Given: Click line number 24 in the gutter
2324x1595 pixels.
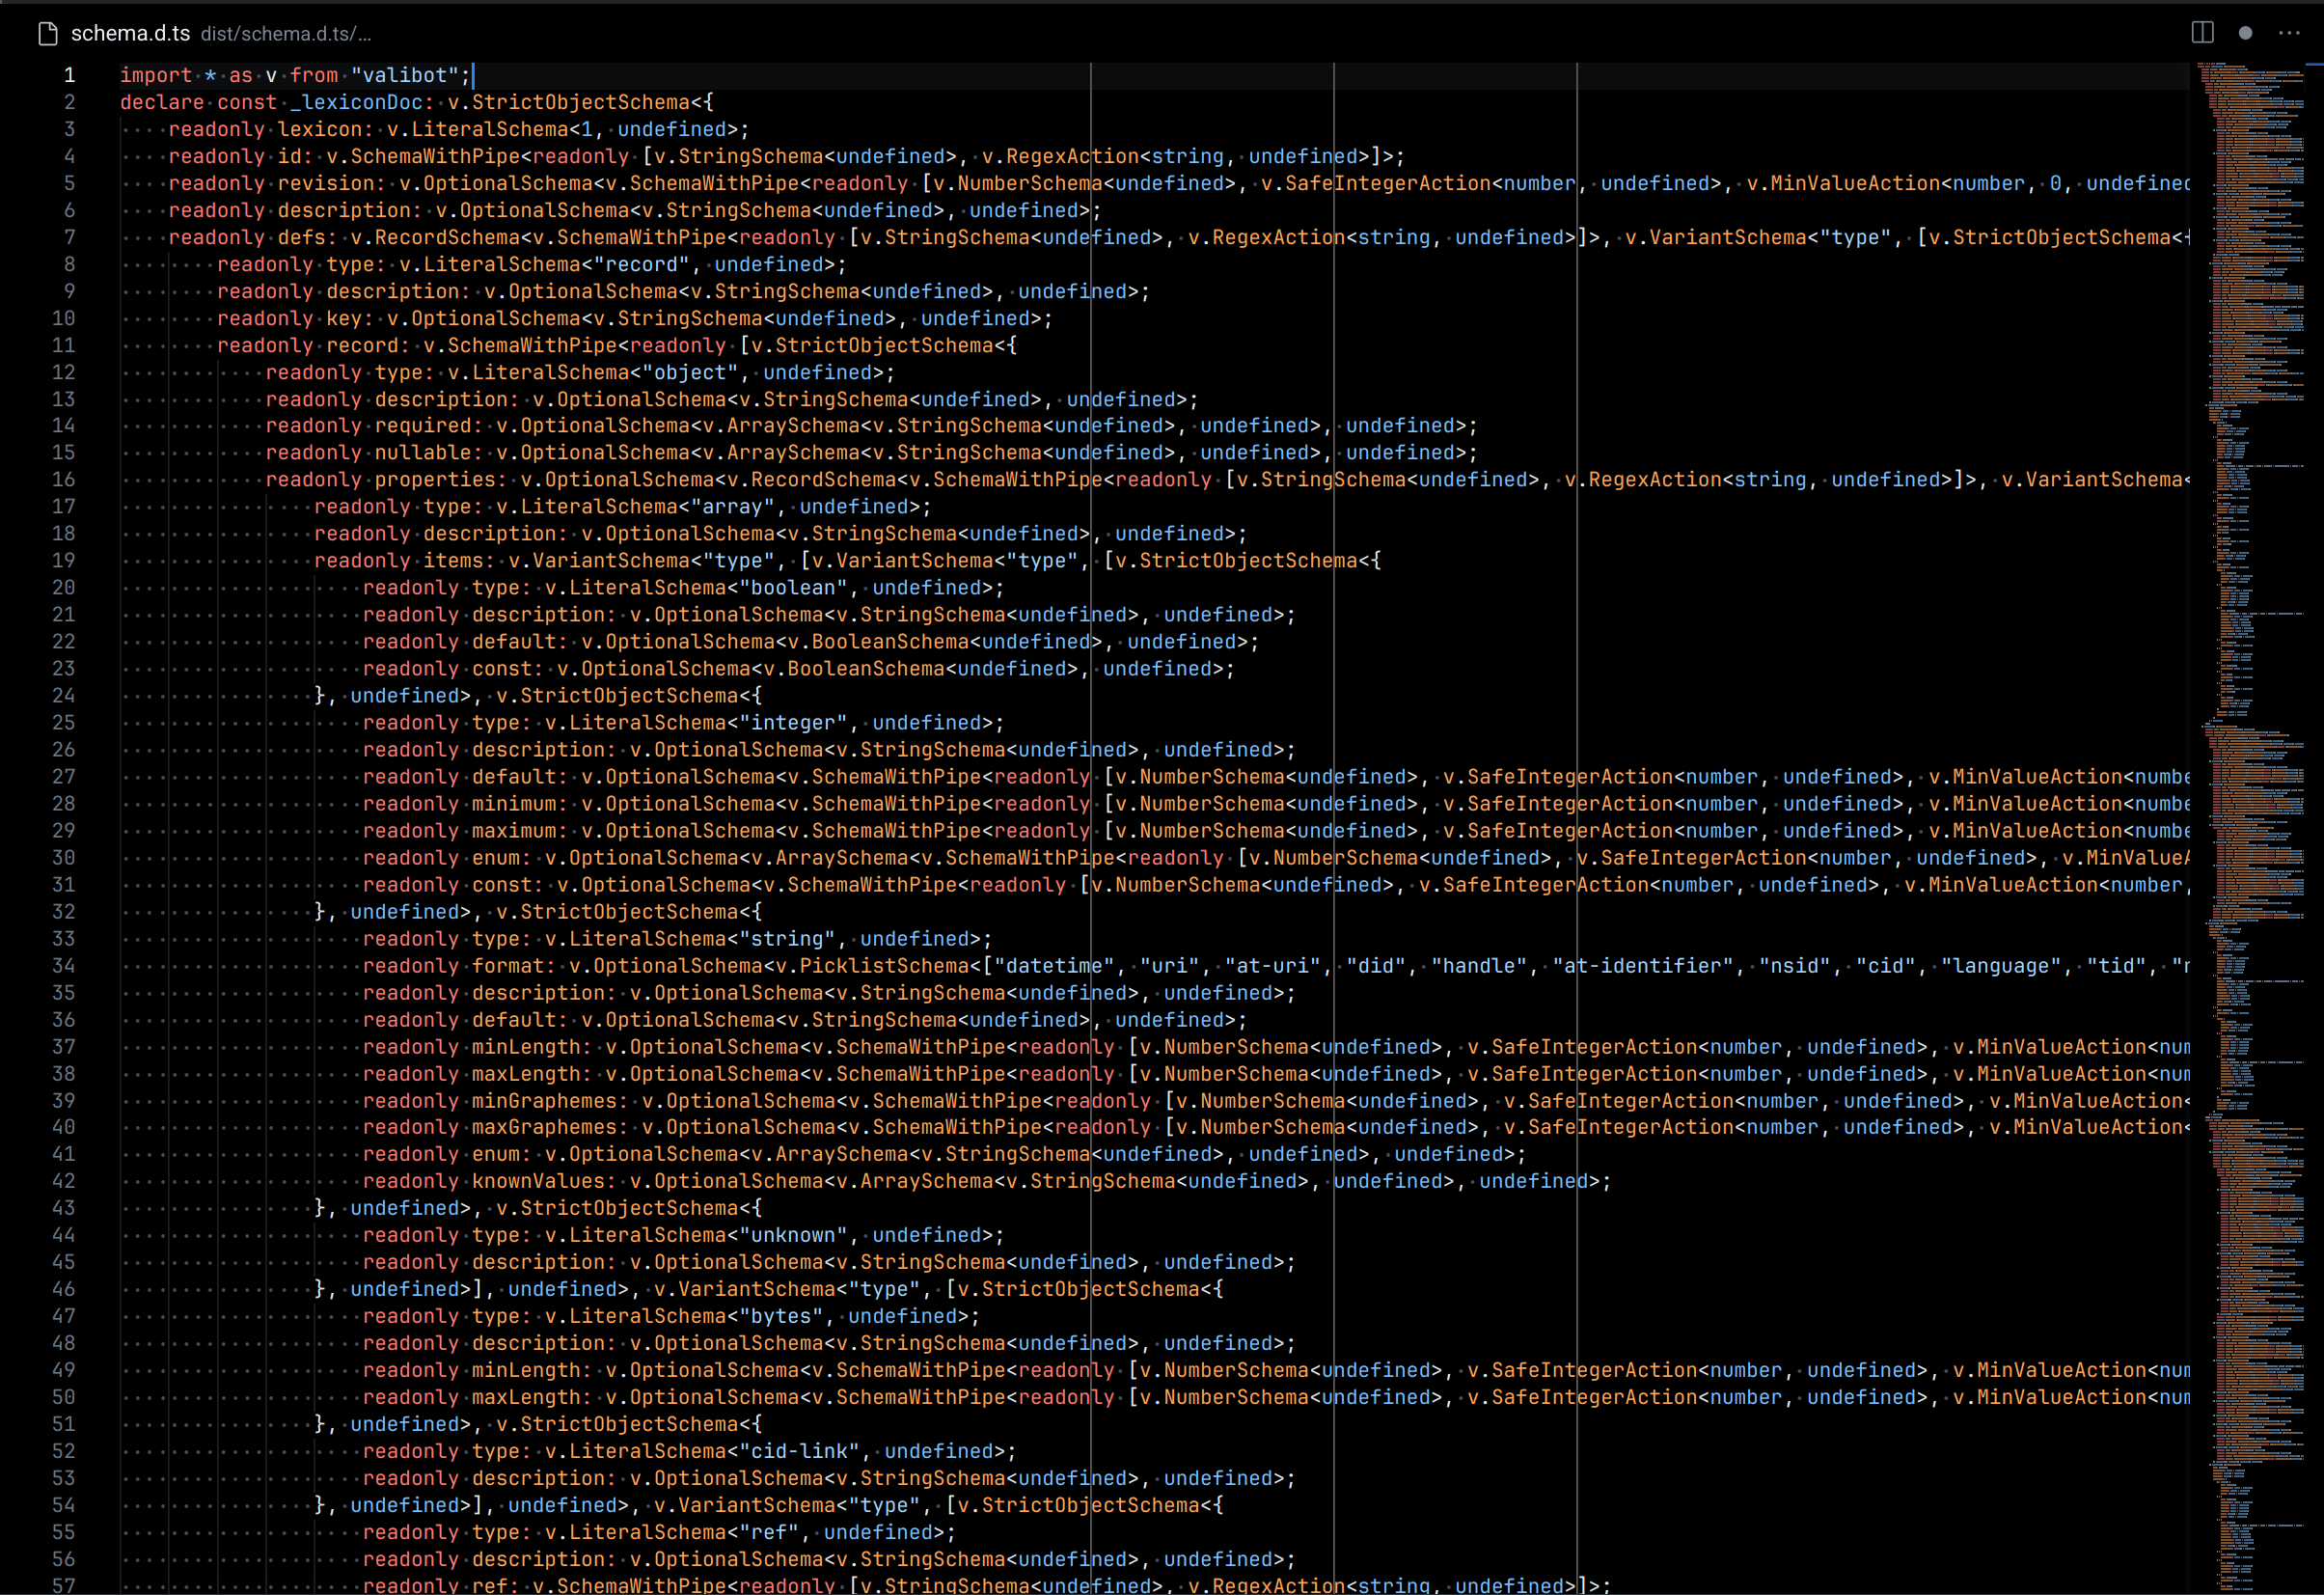Looking at the screenshot, I should point(63,696).
